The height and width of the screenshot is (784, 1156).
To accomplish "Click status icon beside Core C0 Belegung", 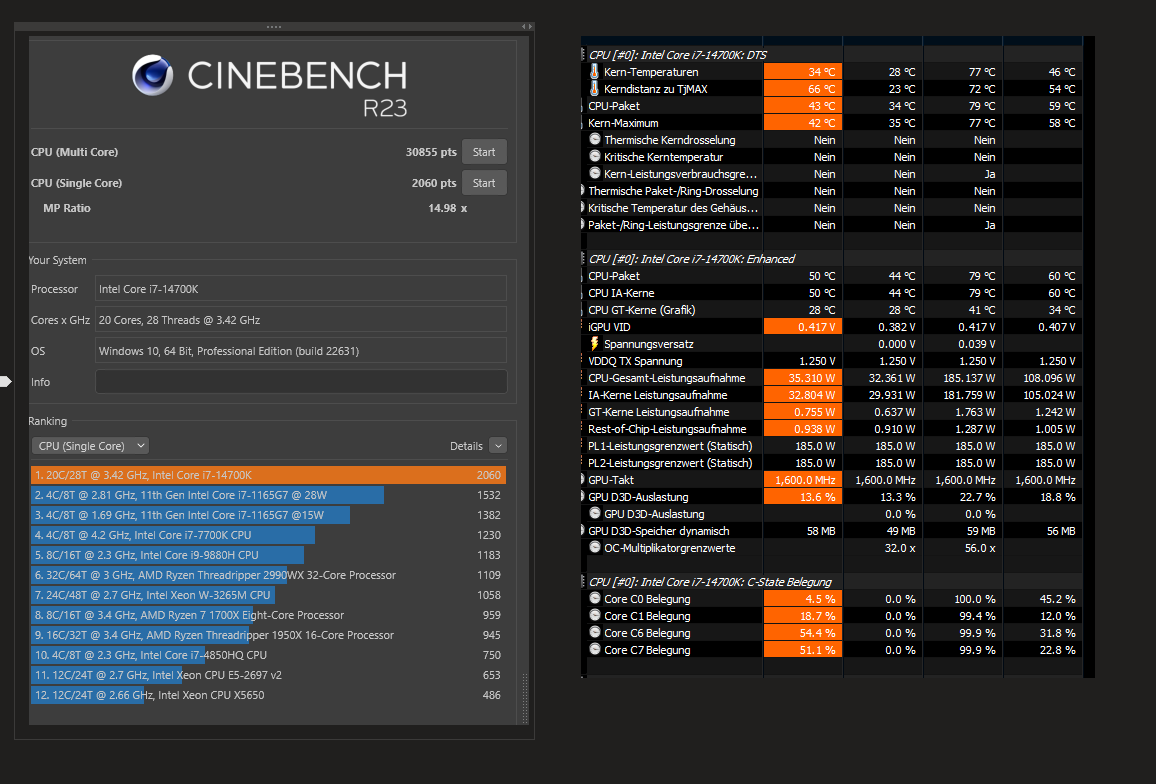I will (594, 598).
